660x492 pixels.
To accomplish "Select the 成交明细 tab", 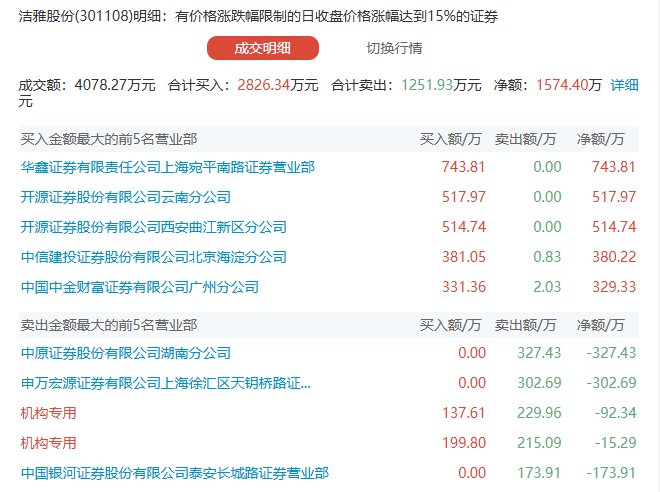I will pyautogui.click(x=263, y=48).
